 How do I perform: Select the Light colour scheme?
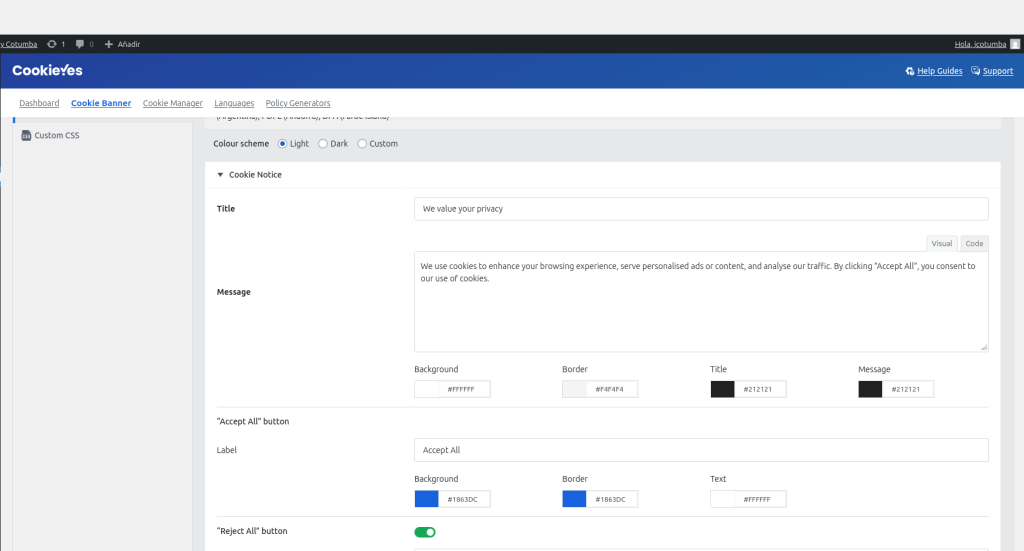point(283,144)
